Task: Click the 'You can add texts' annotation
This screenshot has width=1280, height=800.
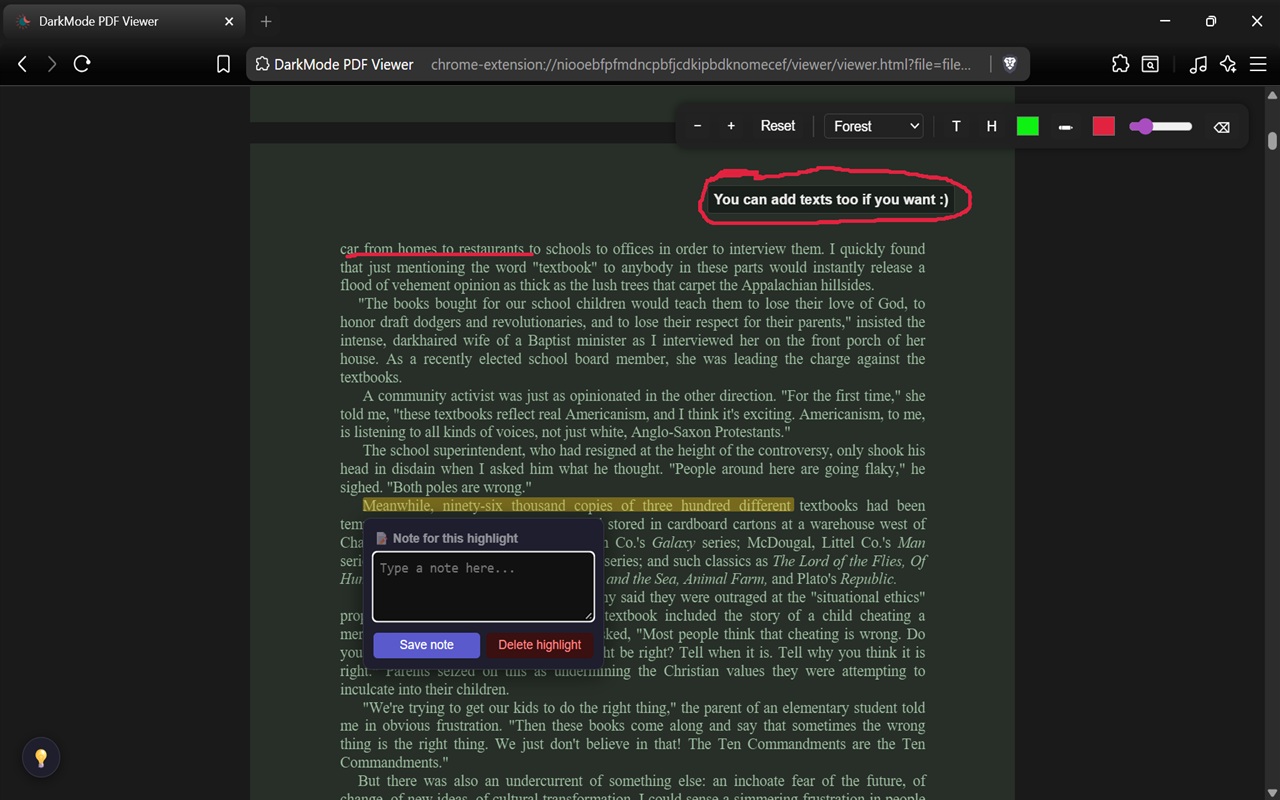Action: 831,199
